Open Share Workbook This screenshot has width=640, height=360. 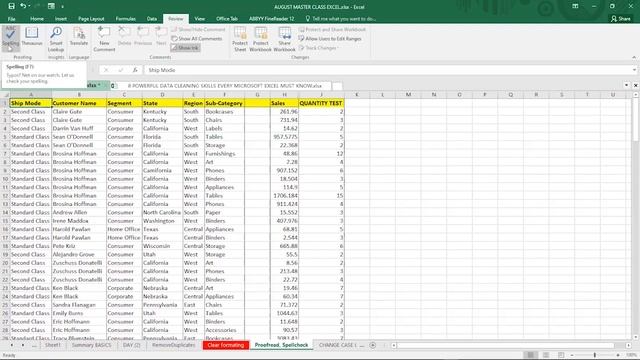click(x=284, y=39)
